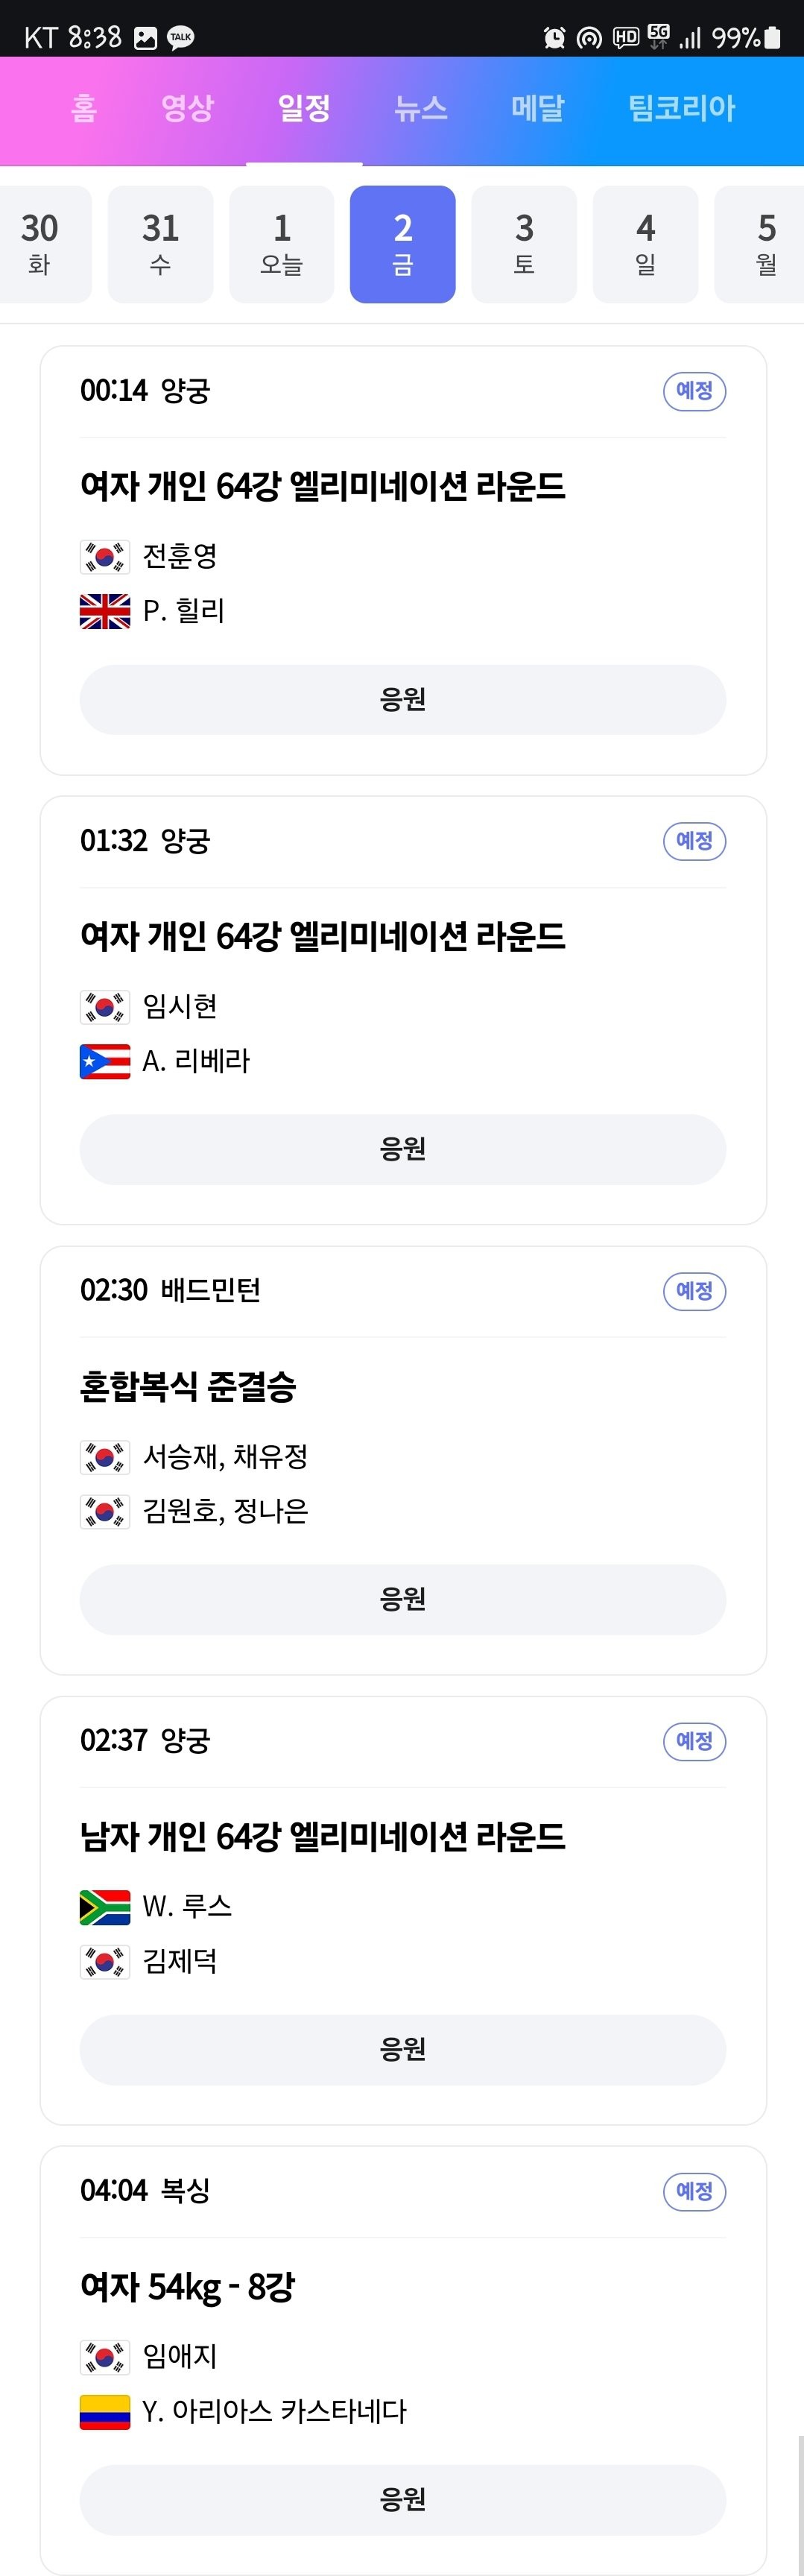The image size is (804, 2576).
Task: Tap the Puerto Rico flag beside A. 리베라
Action: click(105, 1061)
